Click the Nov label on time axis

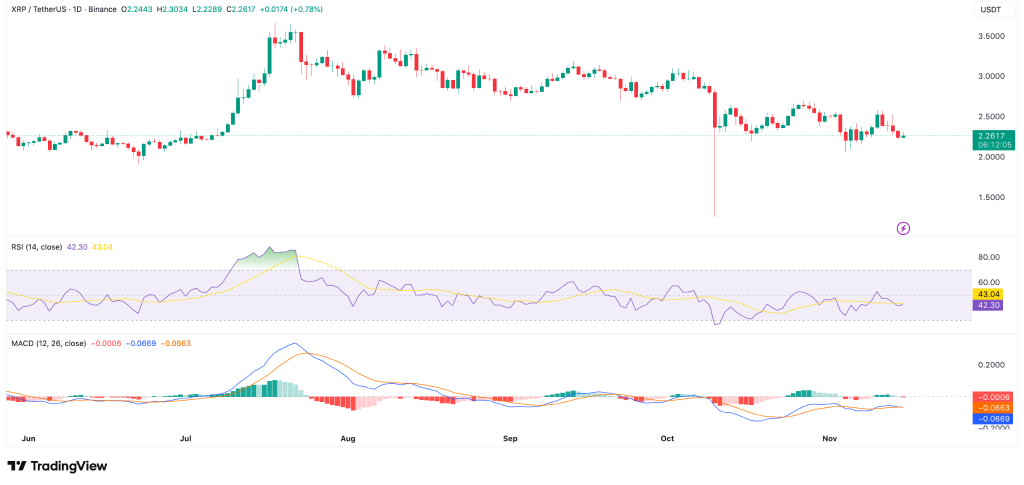tap(830, 439)
